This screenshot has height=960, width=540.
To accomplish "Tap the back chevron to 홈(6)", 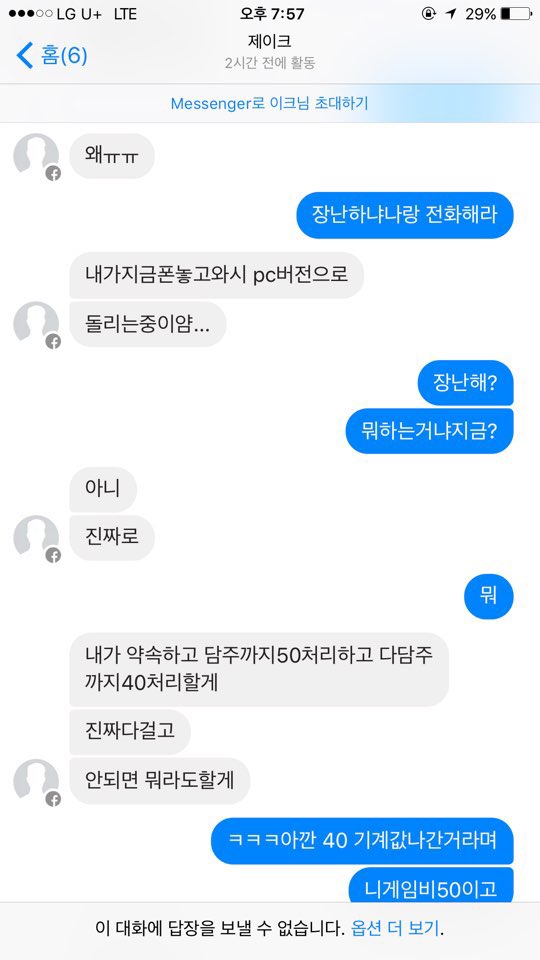I will click(x=24, y=56).
